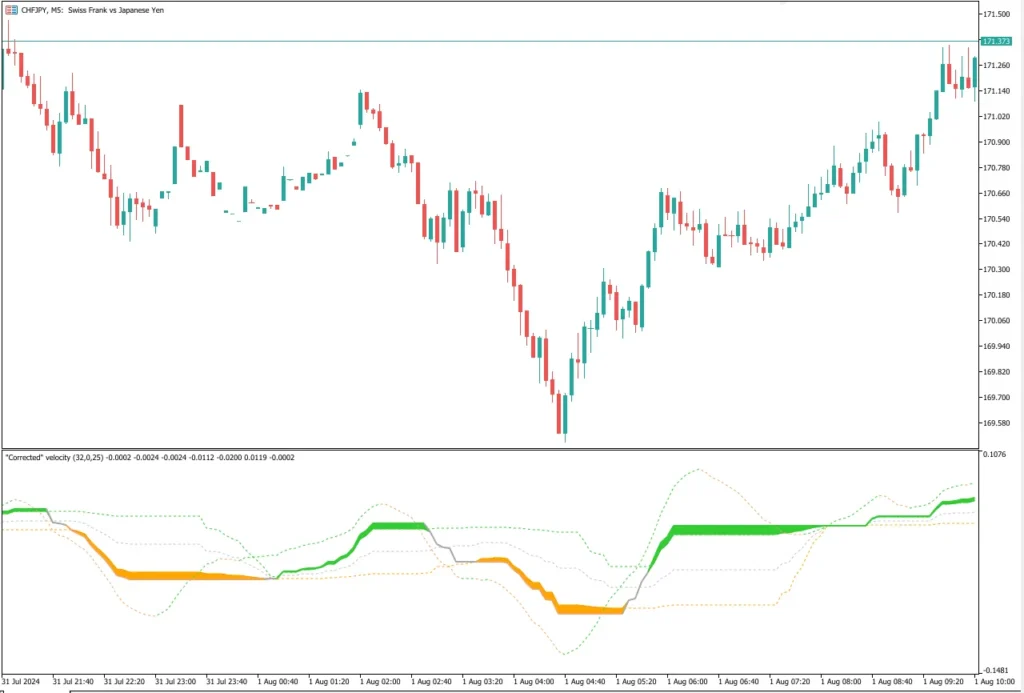This screenshot has height=693, width=1024.
Task: Click the 31 Jul 2024 date label
Action: pos(25,682)
